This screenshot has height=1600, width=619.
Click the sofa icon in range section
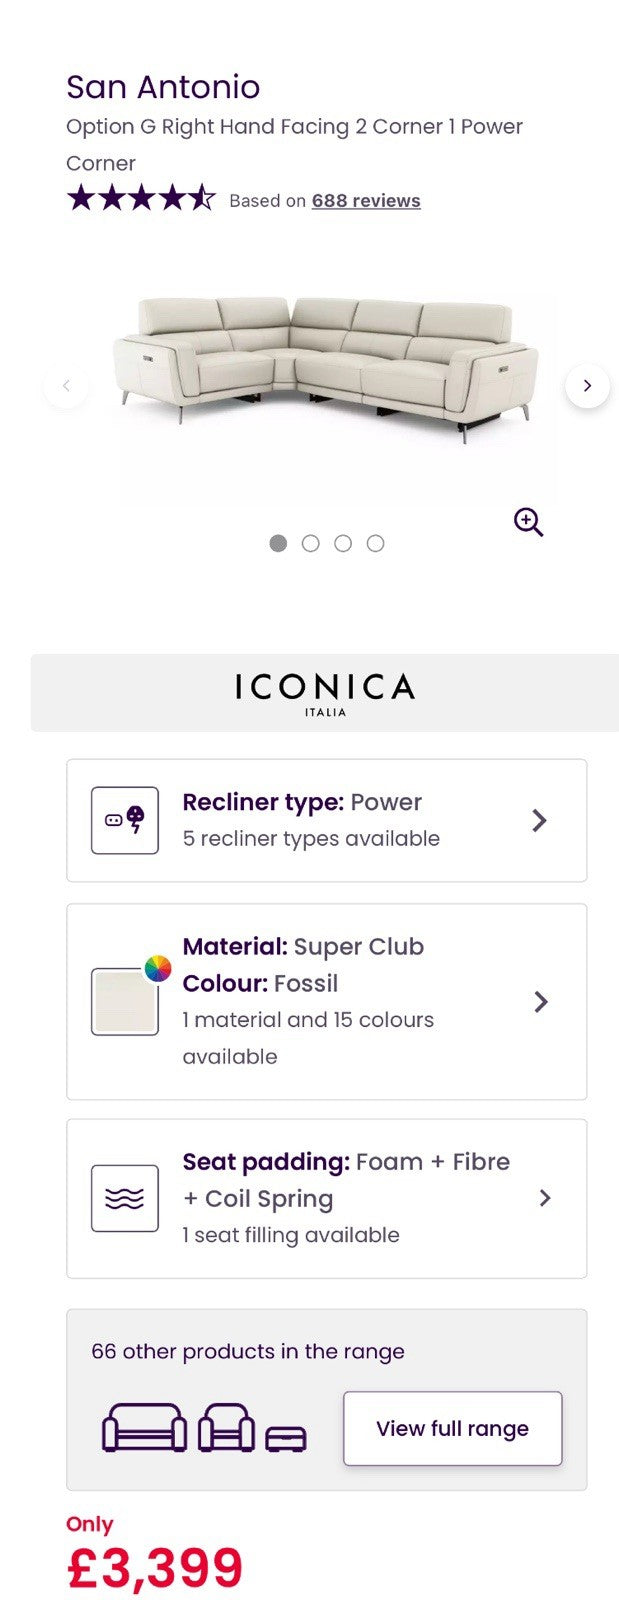point(144,1428)
